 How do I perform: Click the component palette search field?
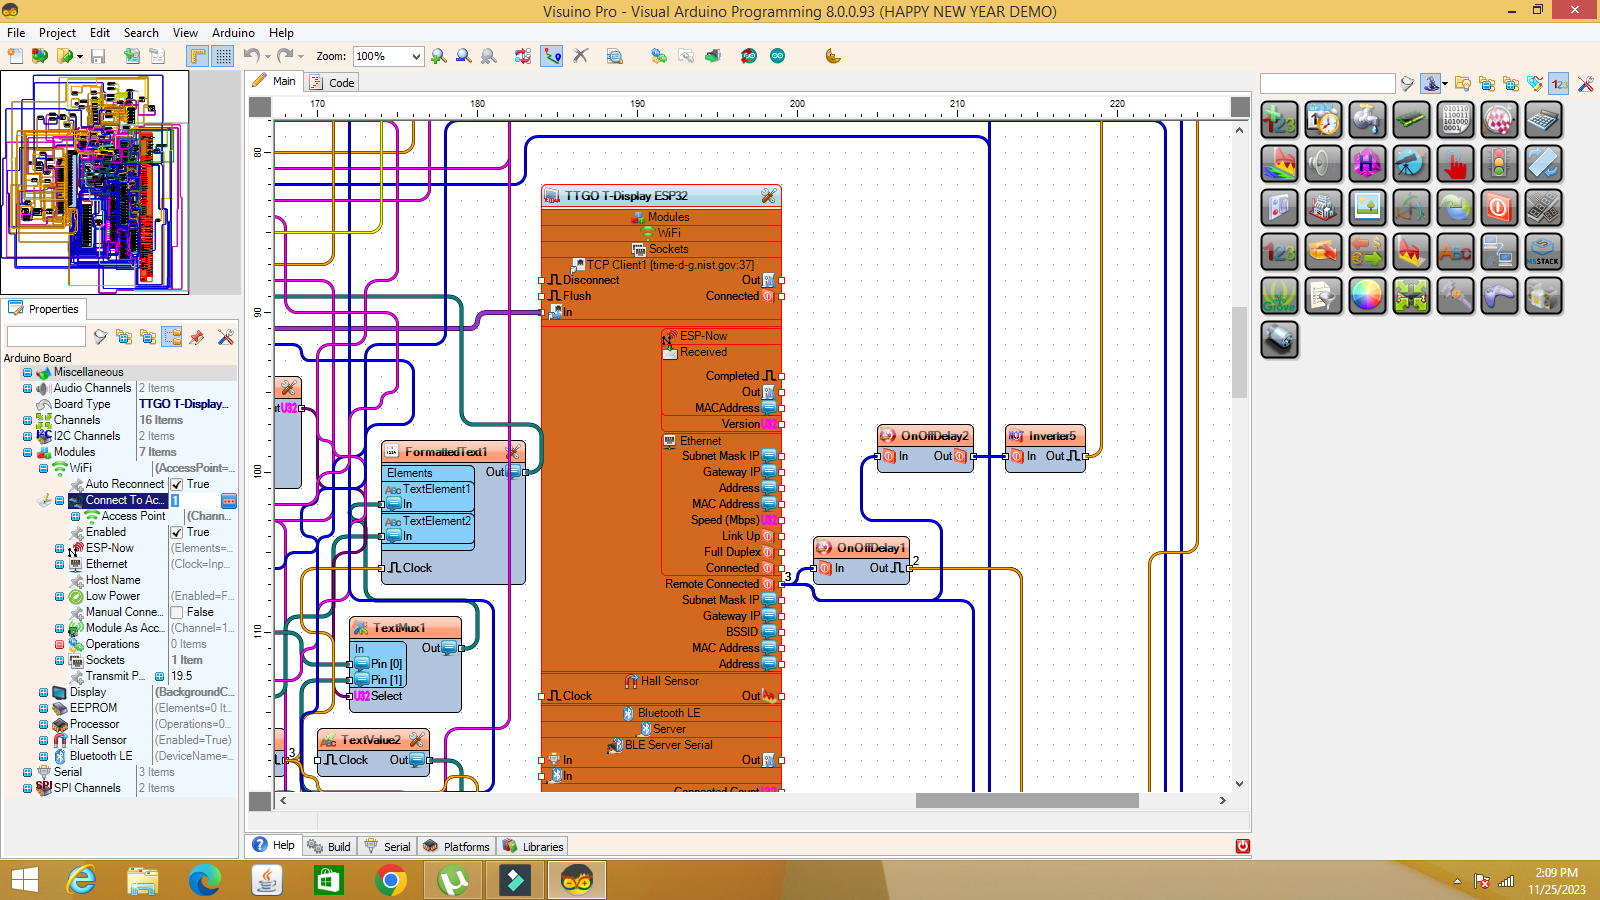tap(1327, 83)
